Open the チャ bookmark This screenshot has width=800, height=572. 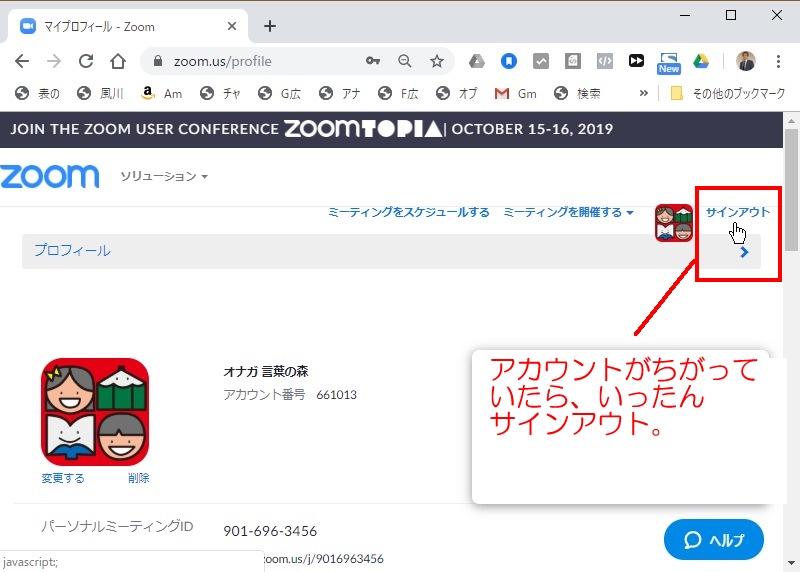click(220, 93)
